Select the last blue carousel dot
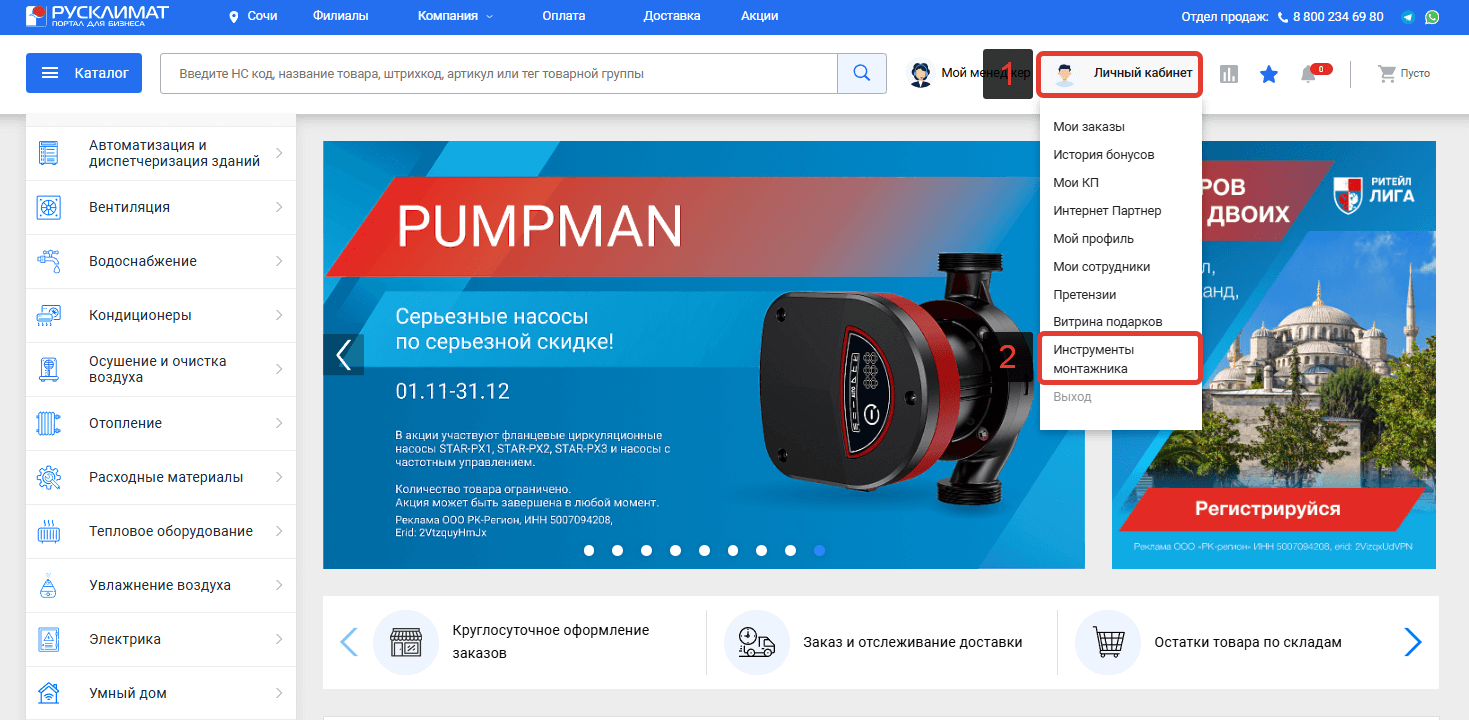 tap(820, 550)
